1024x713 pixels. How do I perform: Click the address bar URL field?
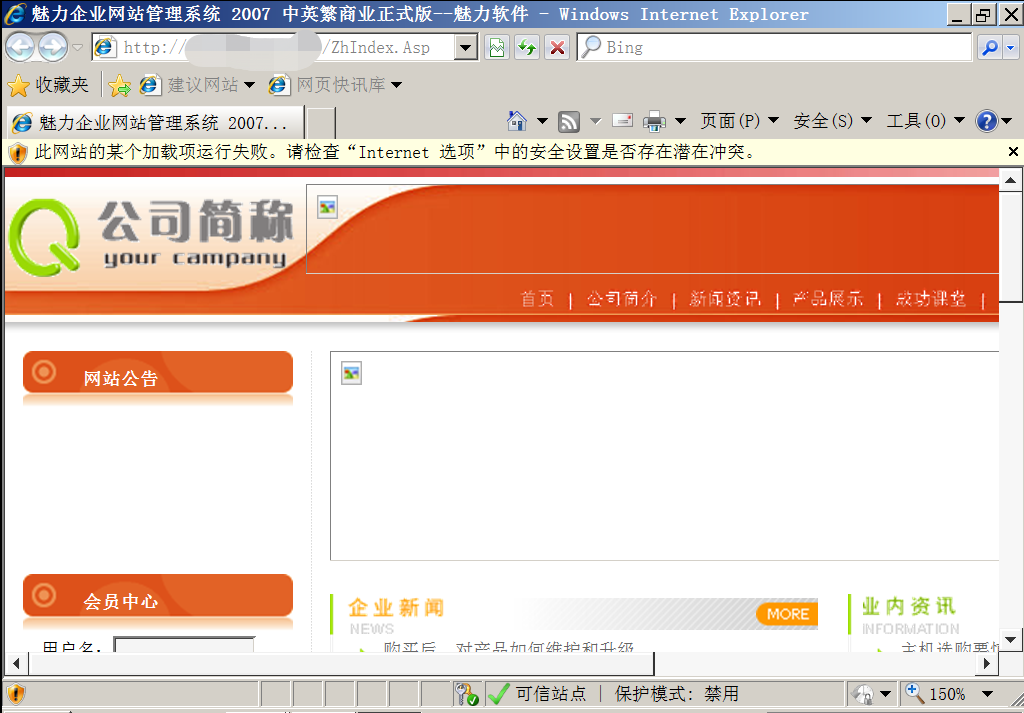tap(274, 48)
